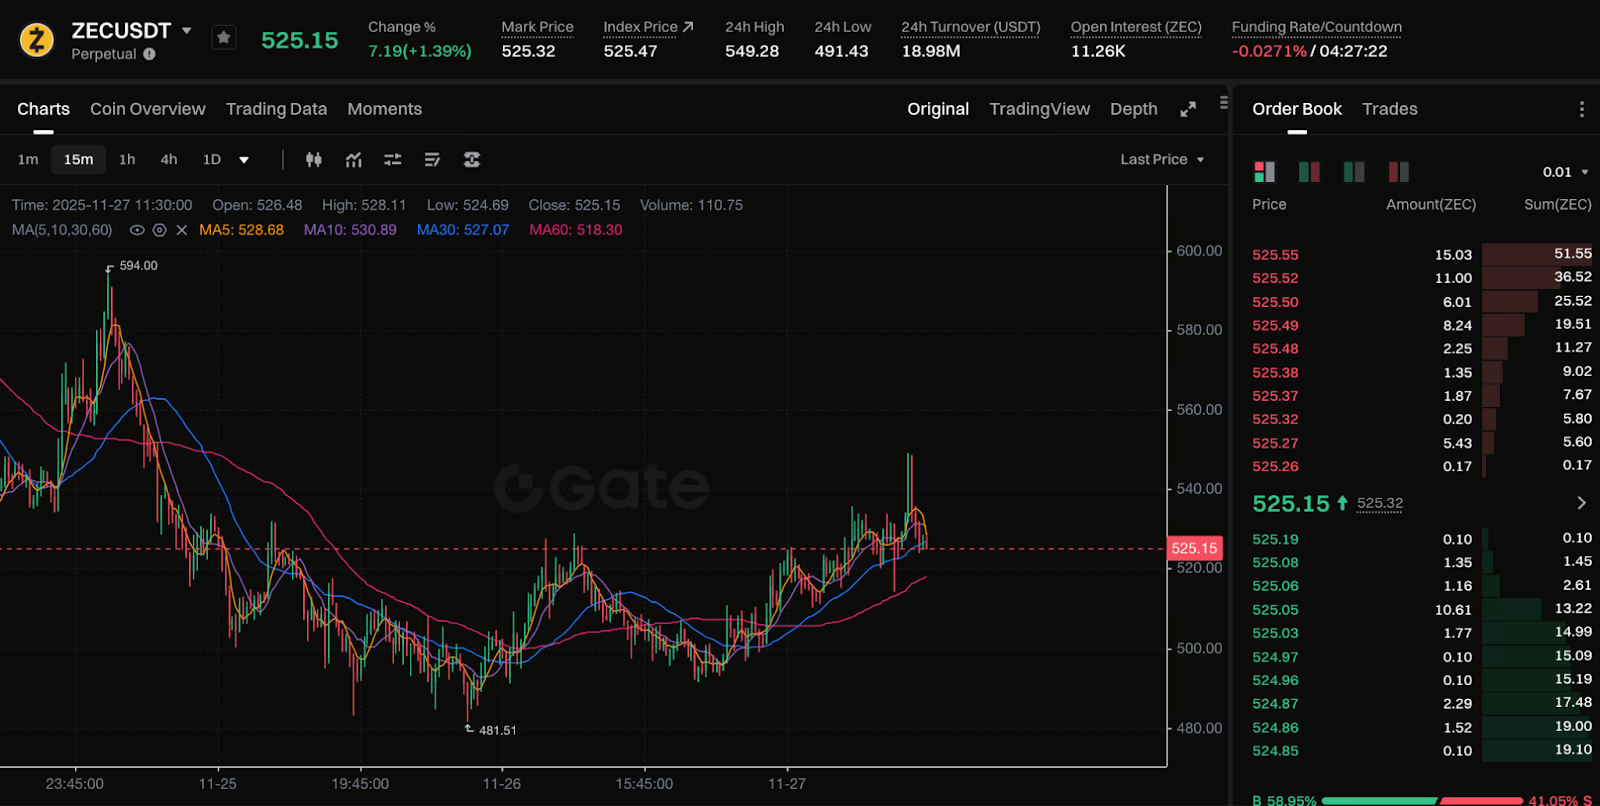The image size is (1600, 806).
Task: Open the chart indicators icon
Action: click(x=353, y=160)
